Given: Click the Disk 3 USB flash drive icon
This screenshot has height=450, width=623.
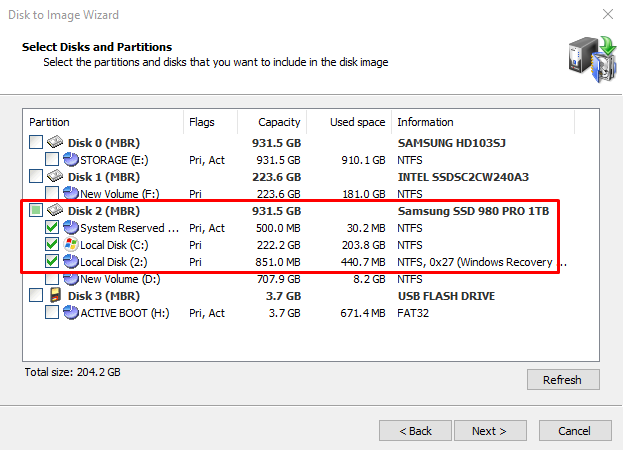Looking at the screenshot, I should tap(55, 295).
